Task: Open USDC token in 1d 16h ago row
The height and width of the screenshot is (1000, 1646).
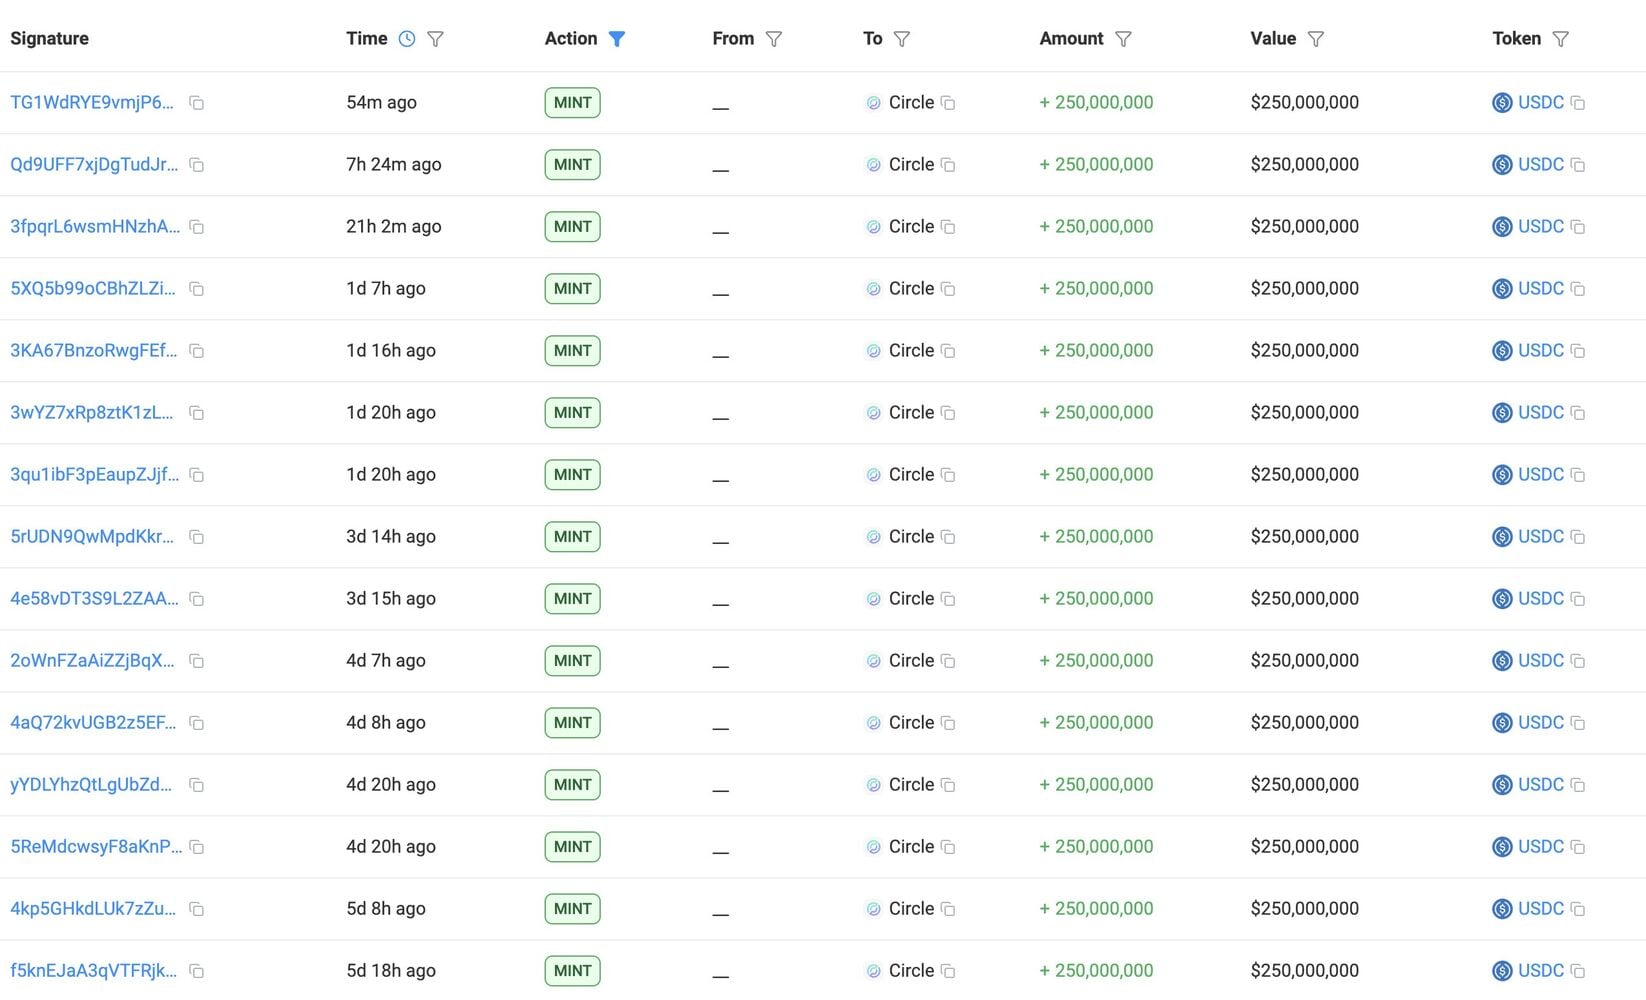Action: [1541, 350]
